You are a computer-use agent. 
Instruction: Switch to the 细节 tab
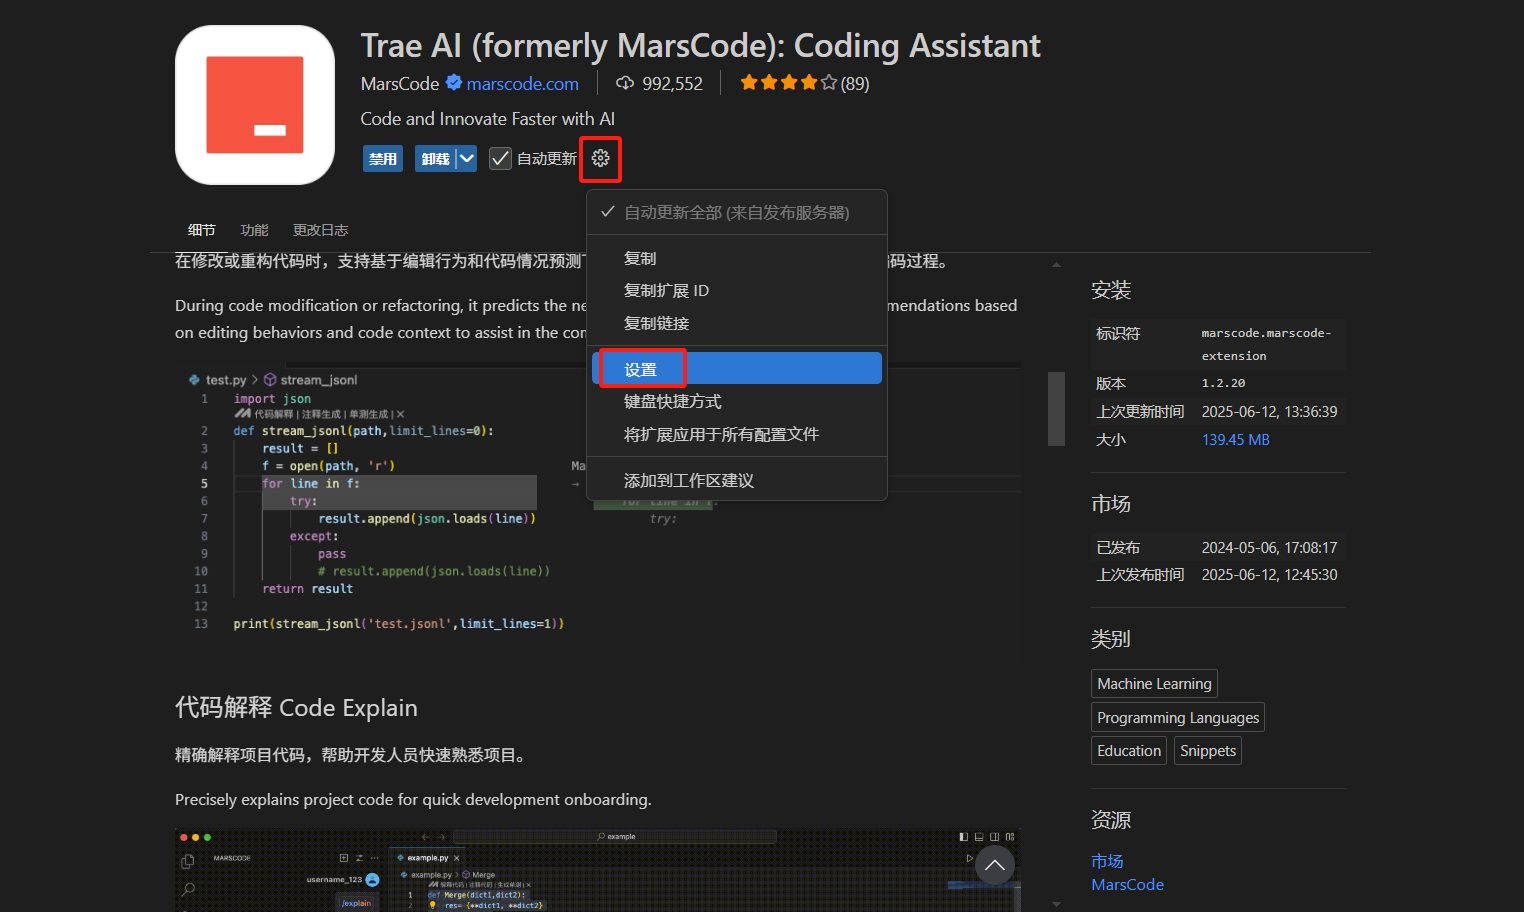pyautogui.click(x=201, y=230)
